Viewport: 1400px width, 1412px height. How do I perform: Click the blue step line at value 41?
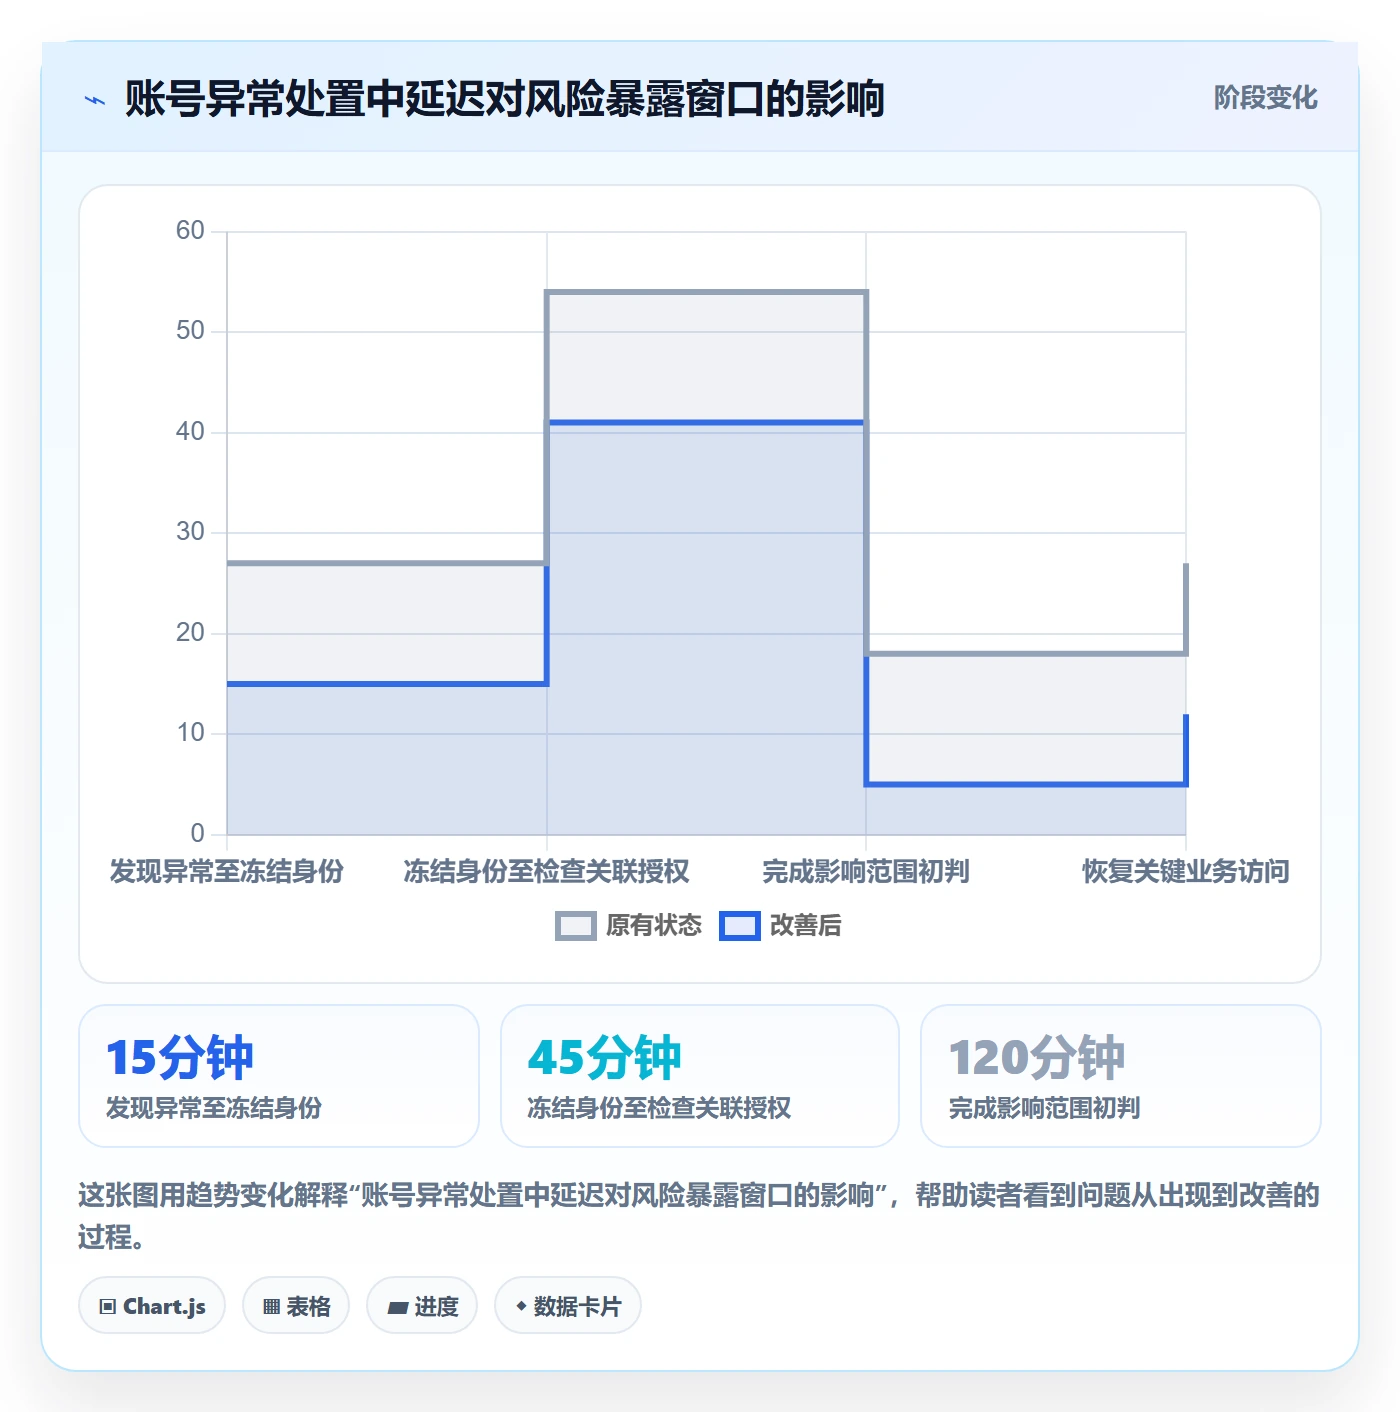tap(706, 423)
